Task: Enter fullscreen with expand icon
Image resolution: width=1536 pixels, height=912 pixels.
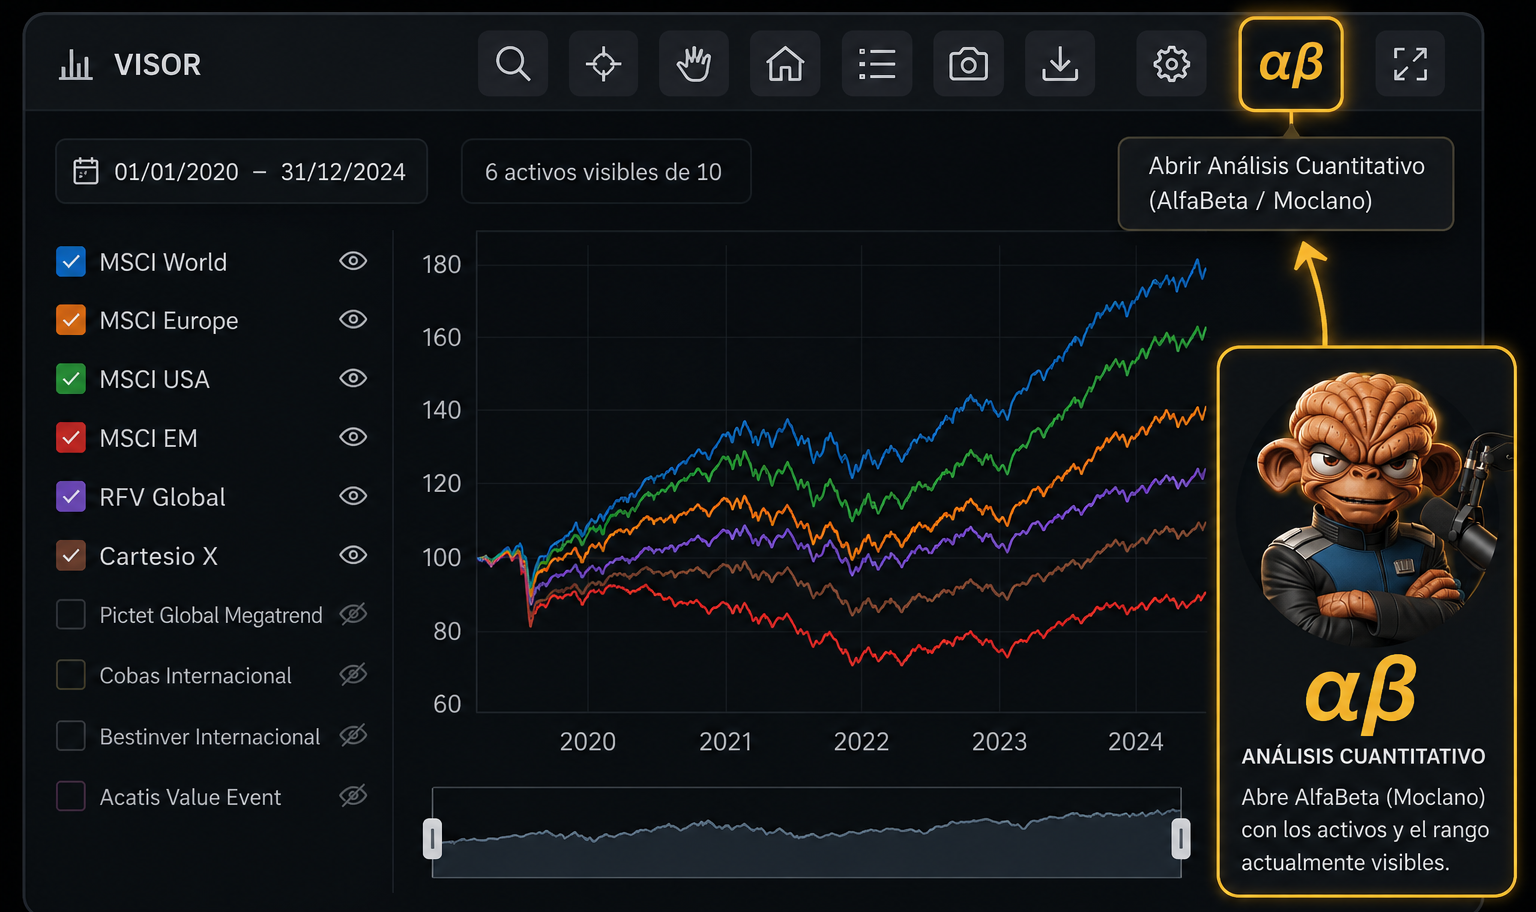Action: [1410, 64]
